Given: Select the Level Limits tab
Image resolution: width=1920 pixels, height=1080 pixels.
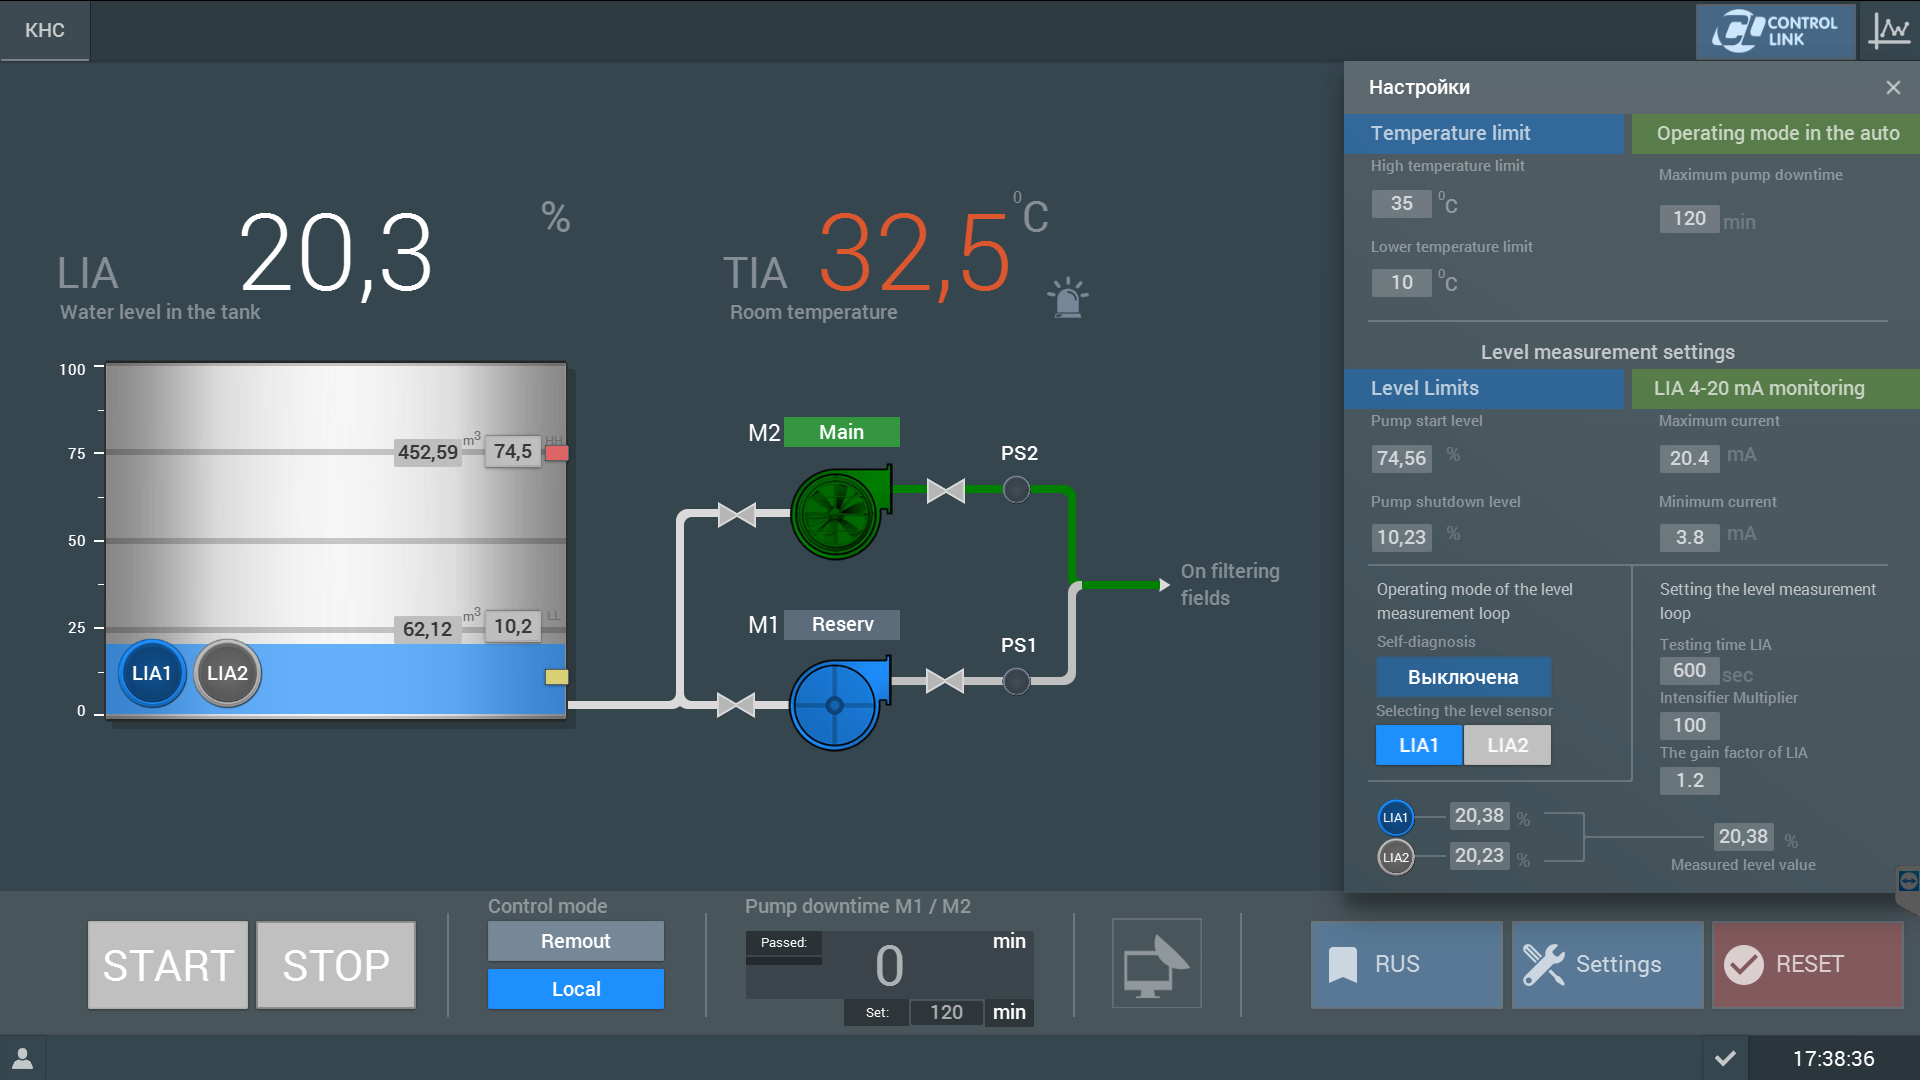Looking at the screenshot, I should pos(1484,388).
